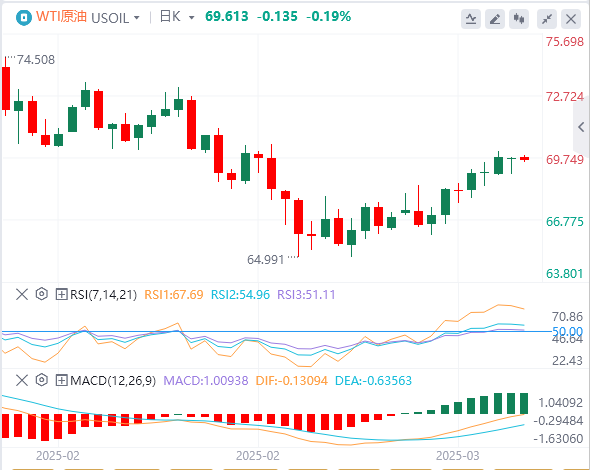Screen dimensions: 590x470
Task: Click the 63.801 price axis label
Action: (x=565, y=273)
